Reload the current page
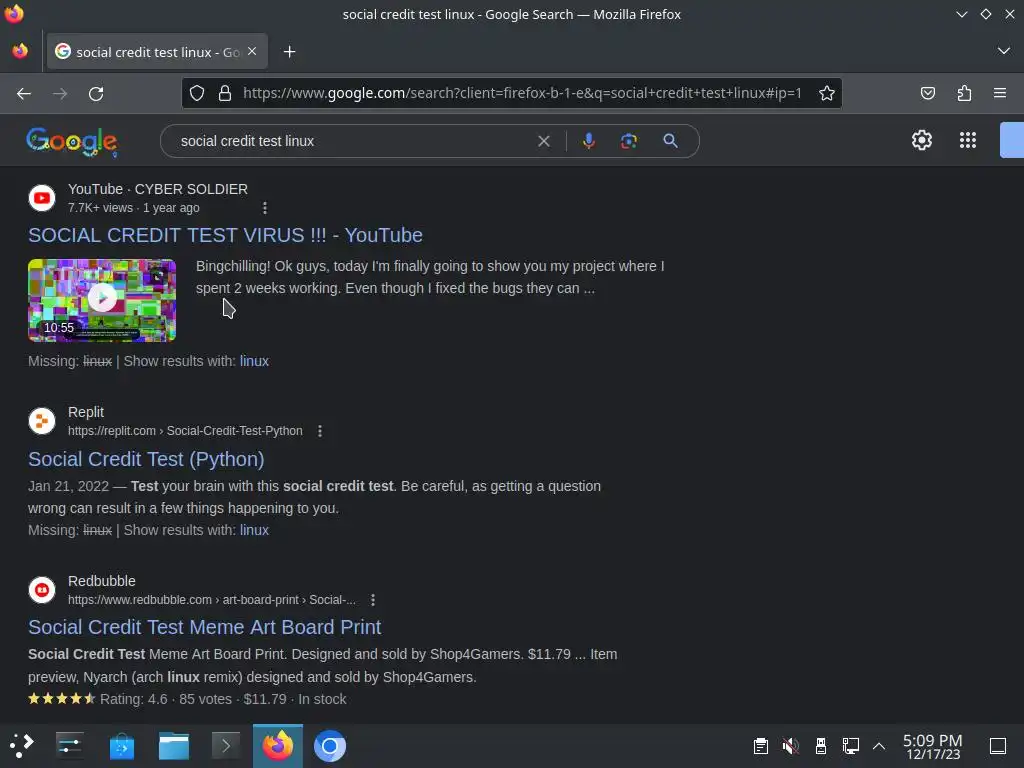Image resolution: width=1024 pixels, height=768 pixels. [96, 93]
